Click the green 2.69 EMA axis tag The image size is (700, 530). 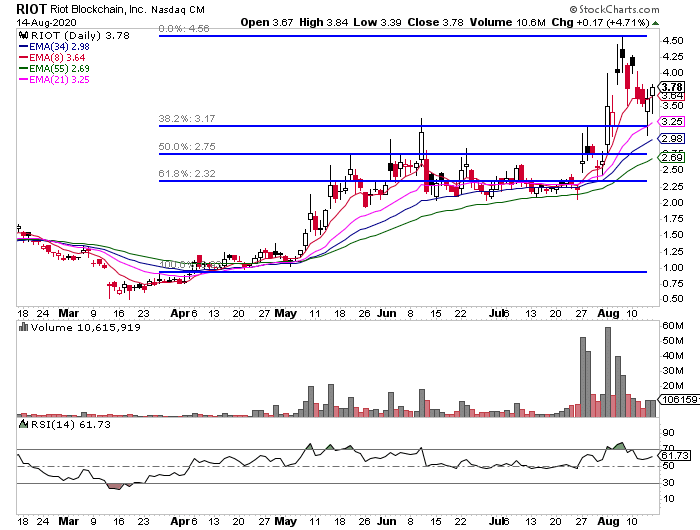(671, 158)
